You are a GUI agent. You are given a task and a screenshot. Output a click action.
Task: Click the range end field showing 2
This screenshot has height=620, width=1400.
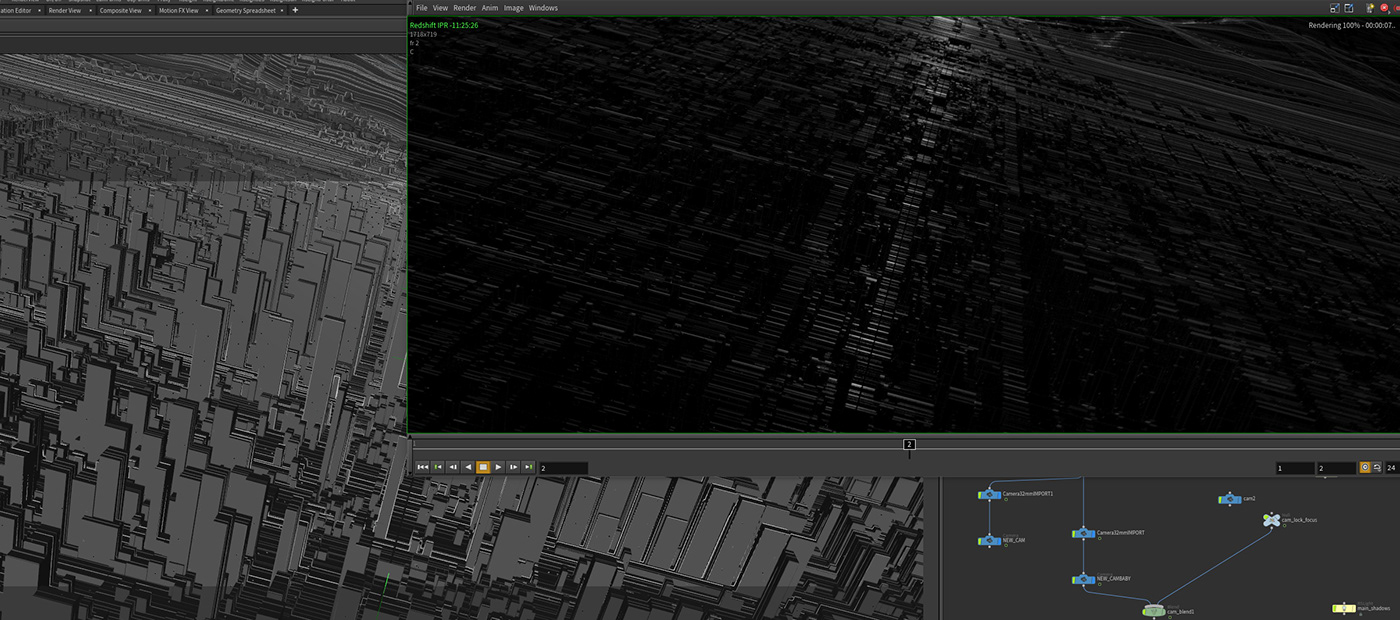pos(1337,468)
